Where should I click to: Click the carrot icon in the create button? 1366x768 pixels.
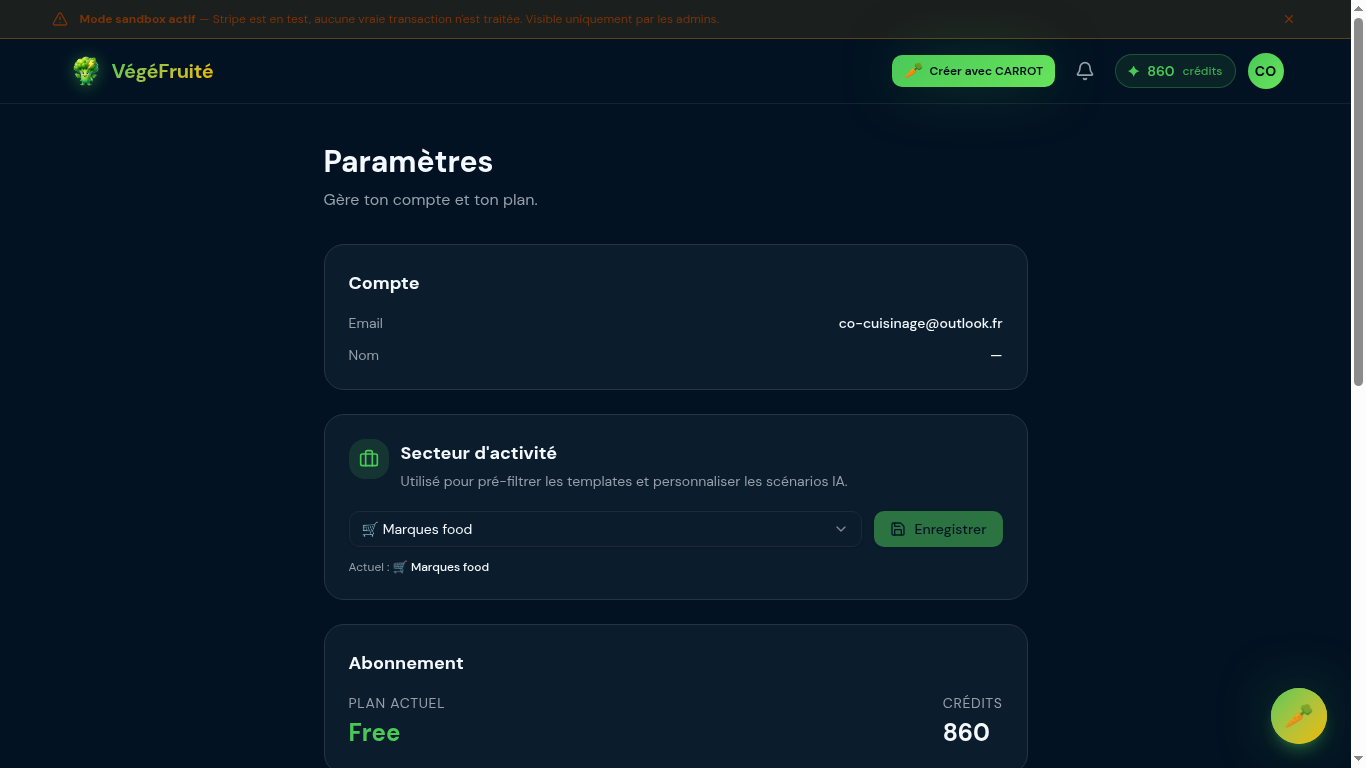click(913, 71)
